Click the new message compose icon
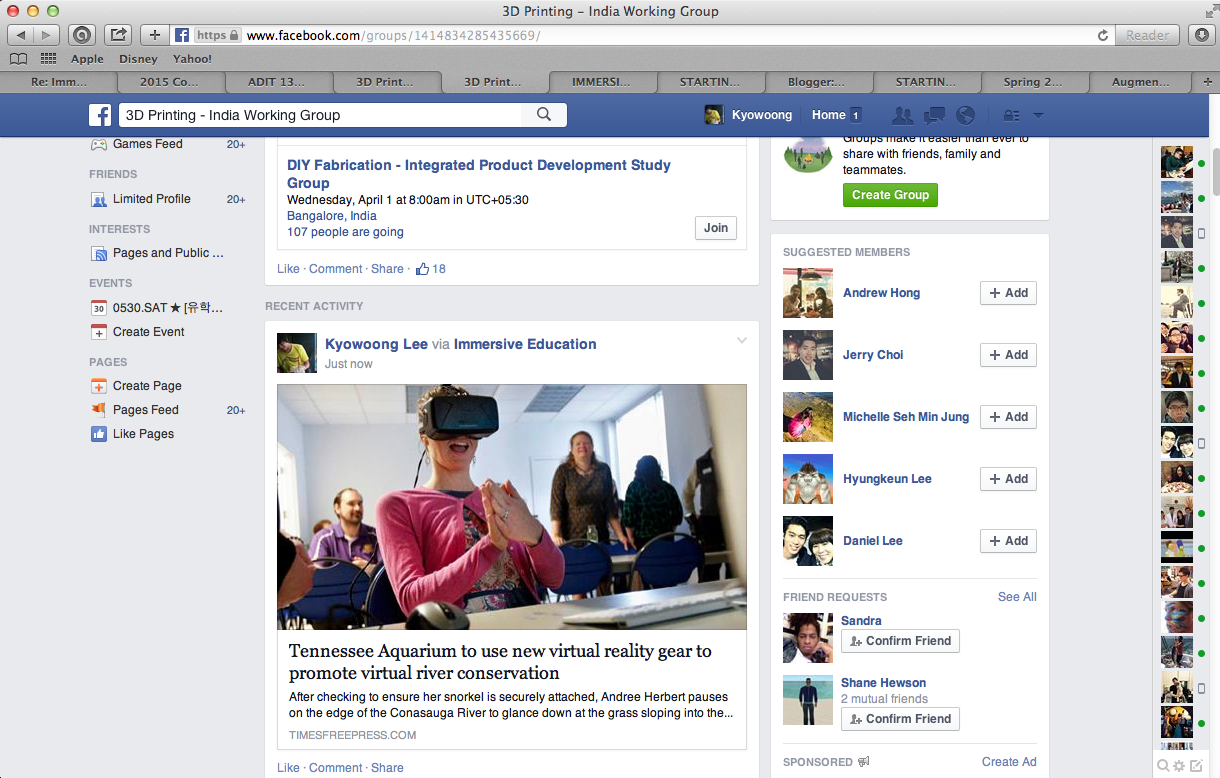The image size is (1220, 778). click(1196, 766)
